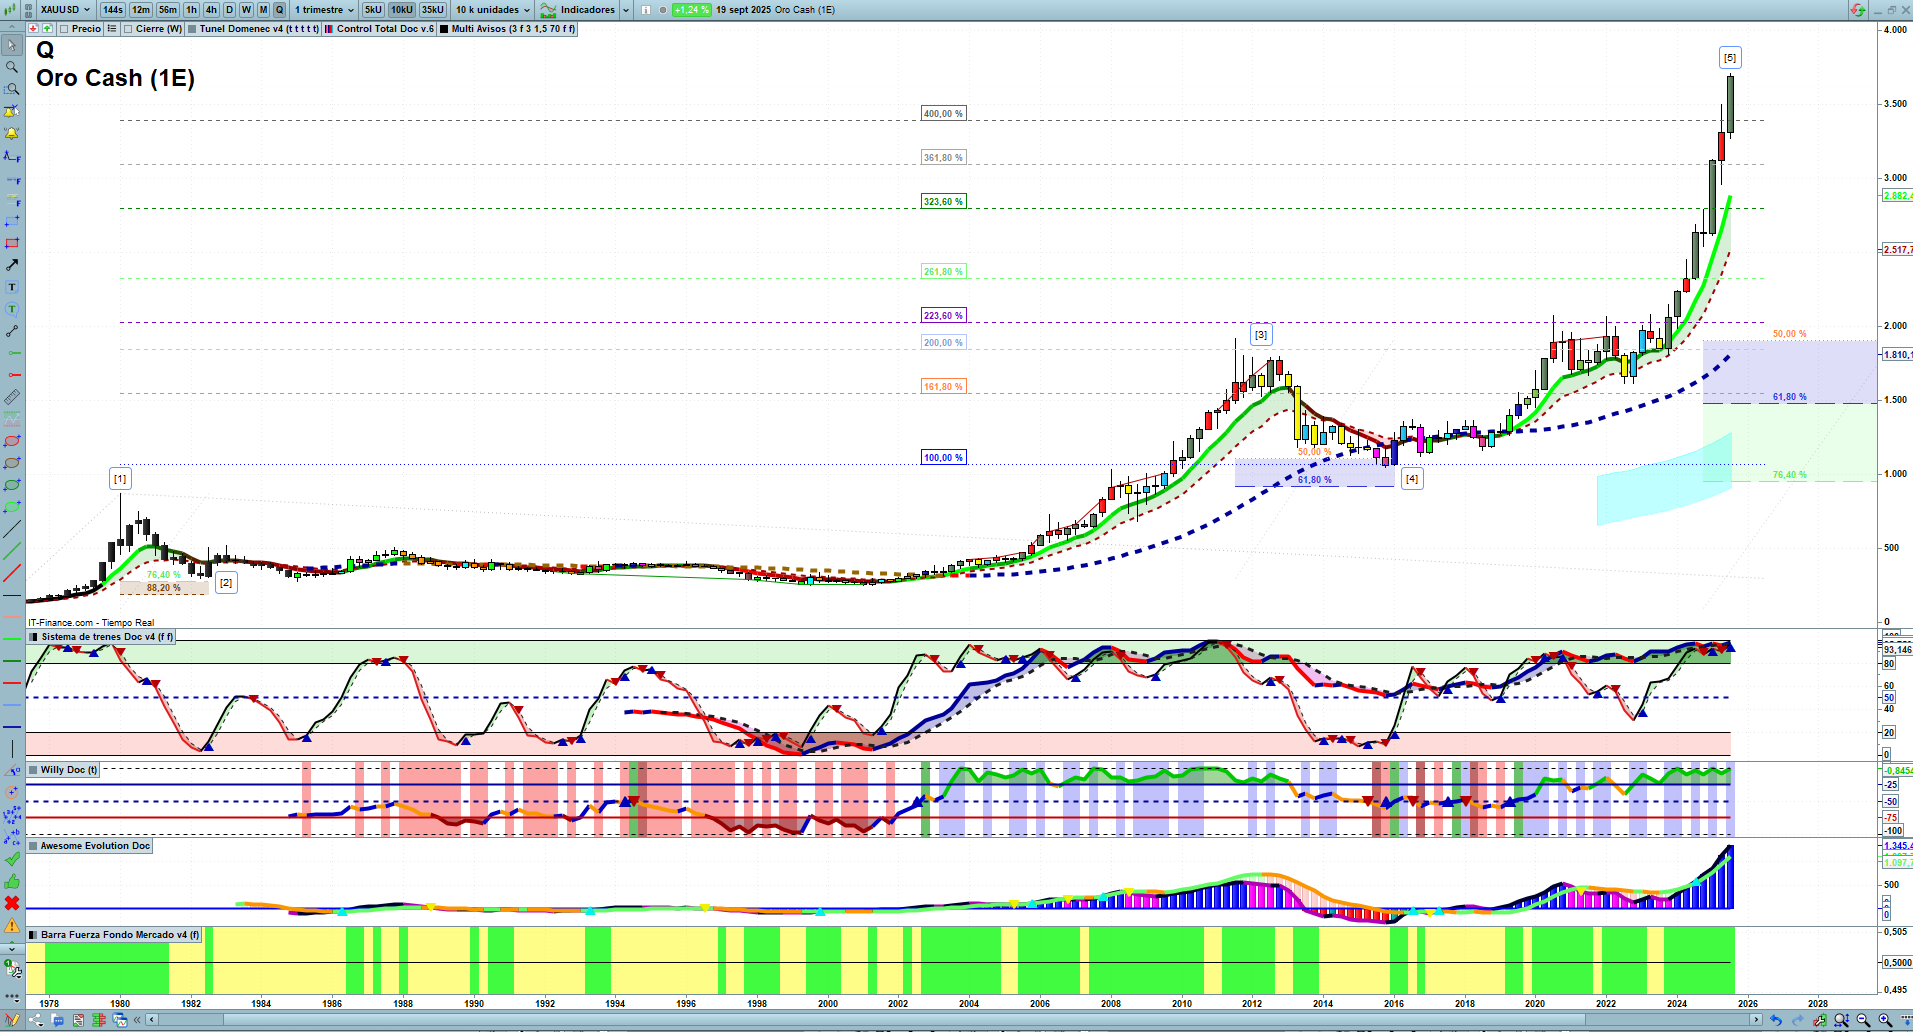1913x1032 pixels.
Task: Switch to the 4h timeframe
Action: 211,10
